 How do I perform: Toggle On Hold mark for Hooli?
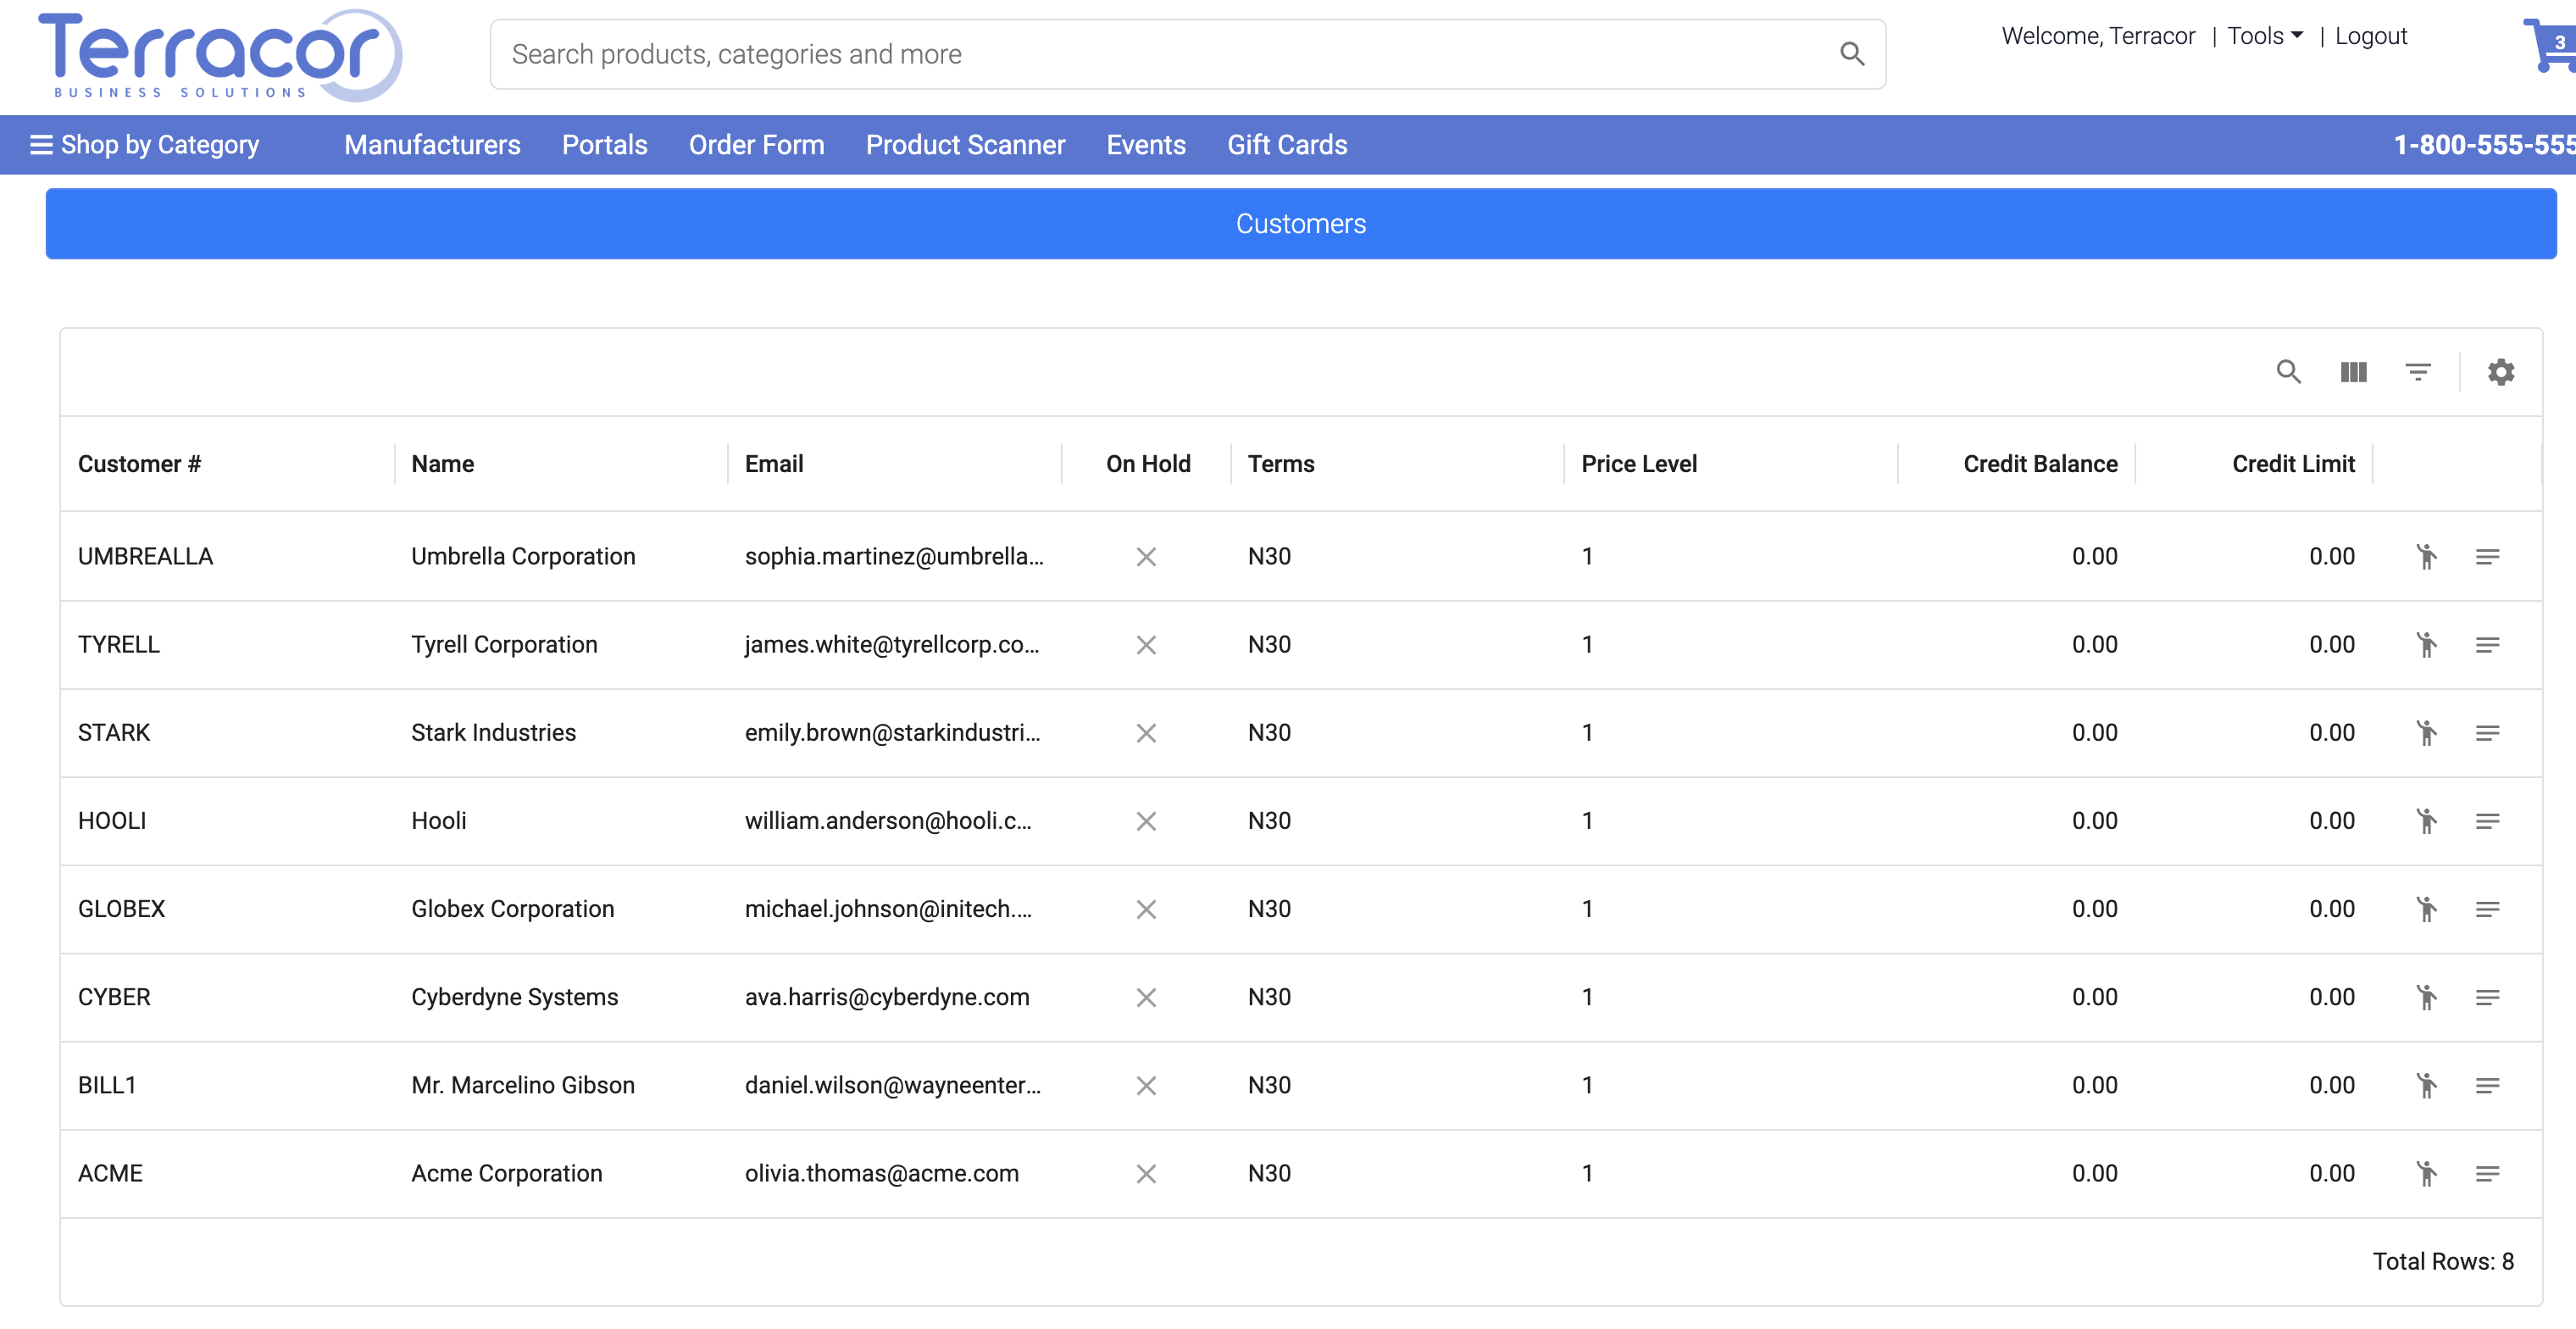(x=1146, y=820)
